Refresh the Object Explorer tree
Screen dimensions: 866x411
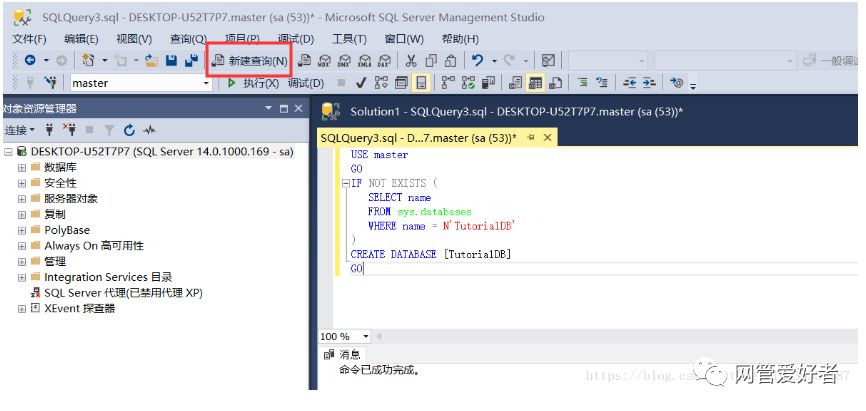coord(129,130)
